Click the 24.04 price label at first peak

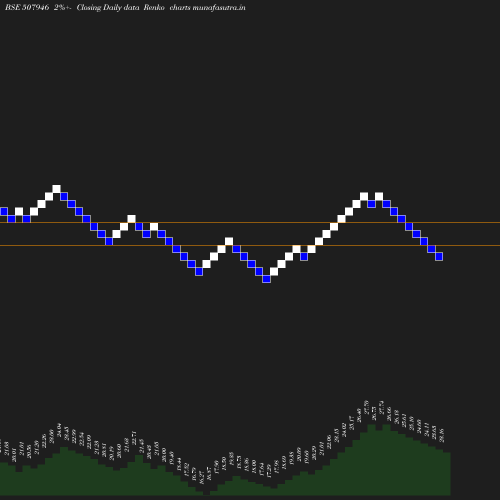59,429
